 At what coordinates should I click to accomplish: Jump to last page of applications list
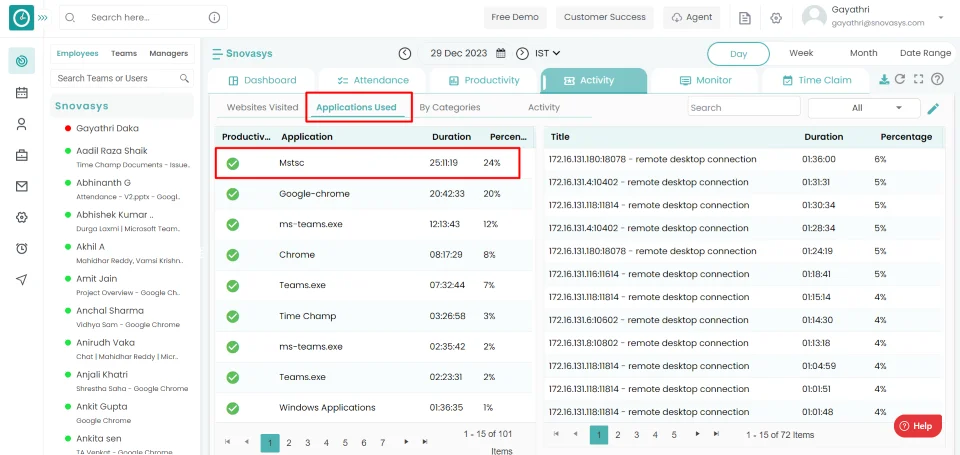(424, 442)
